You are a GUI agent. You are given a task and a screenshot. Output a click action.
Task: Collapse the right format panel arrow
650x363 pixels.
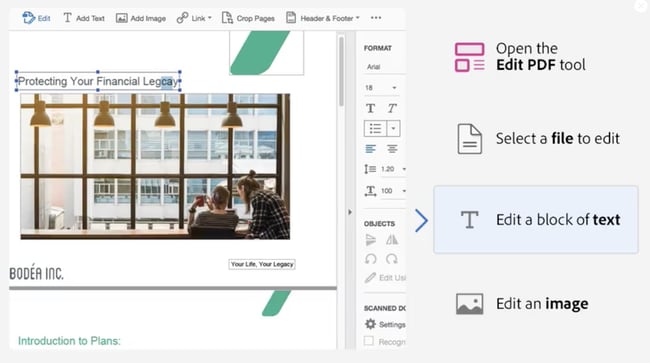coord(350,212)
